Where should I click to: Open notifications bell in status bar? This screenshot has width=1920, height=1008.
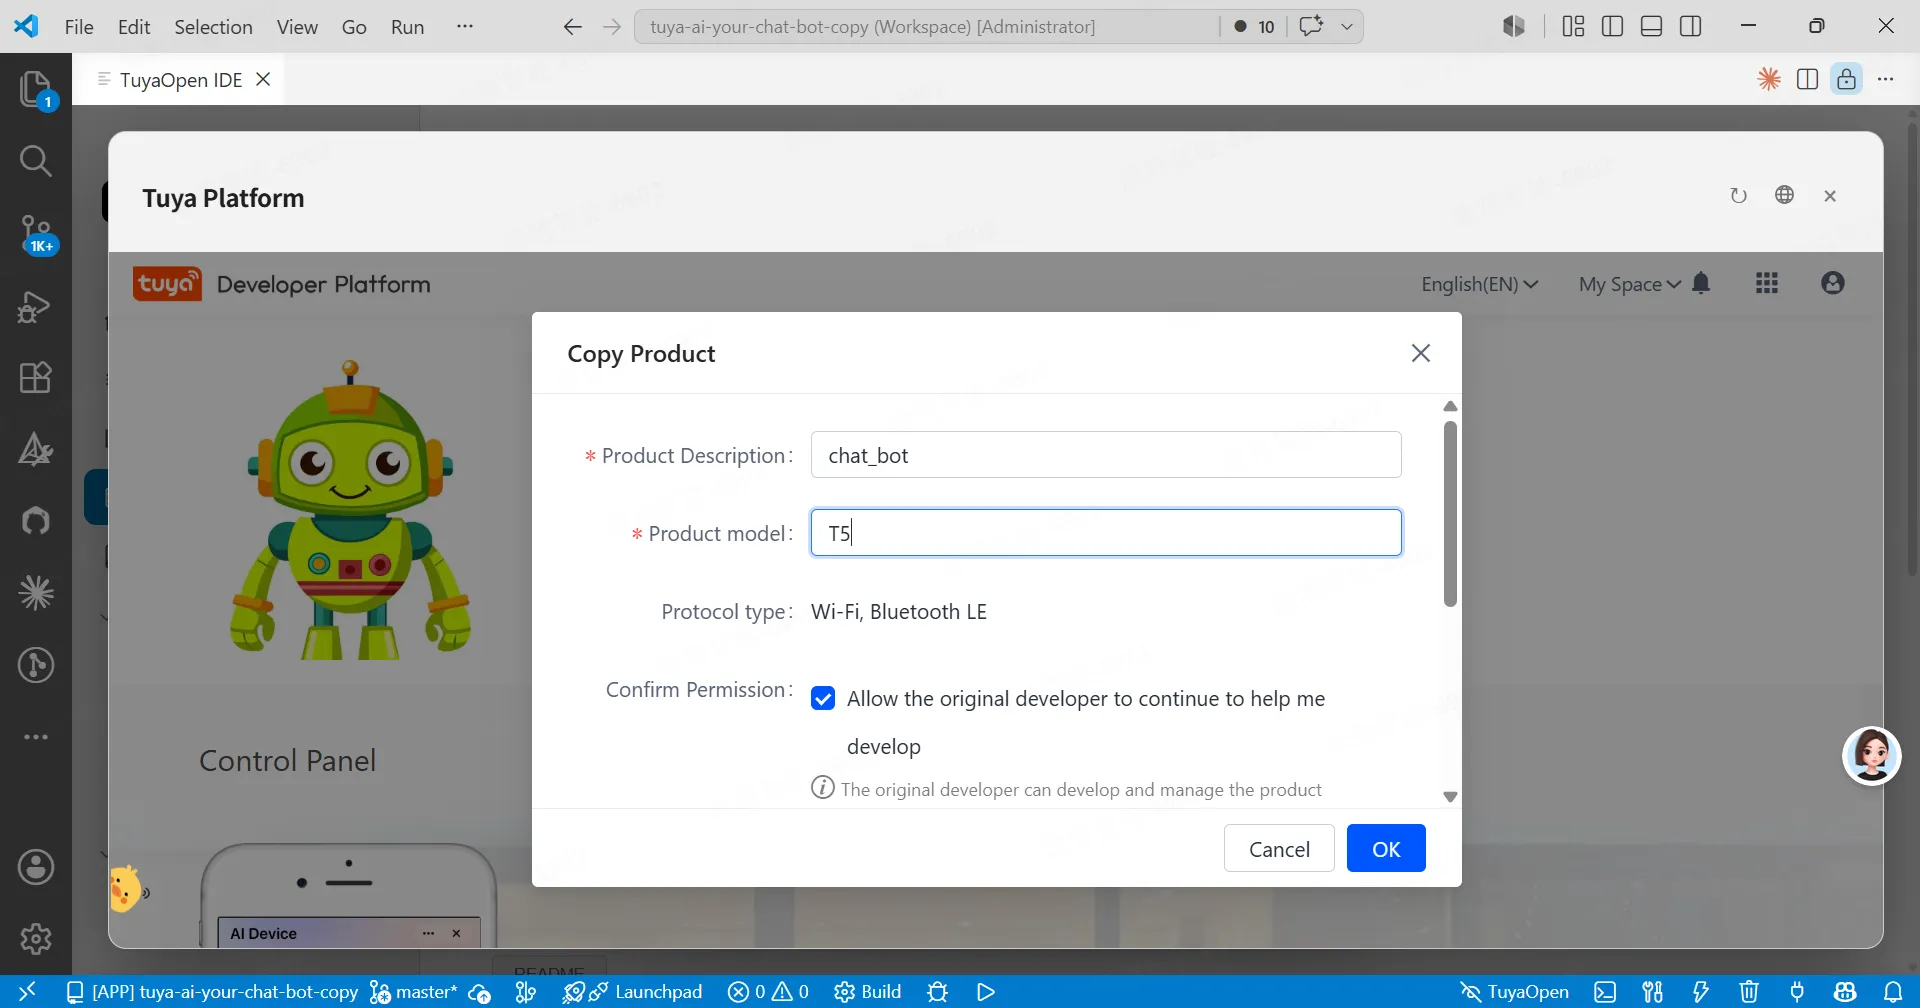(x=1893, y=992)
